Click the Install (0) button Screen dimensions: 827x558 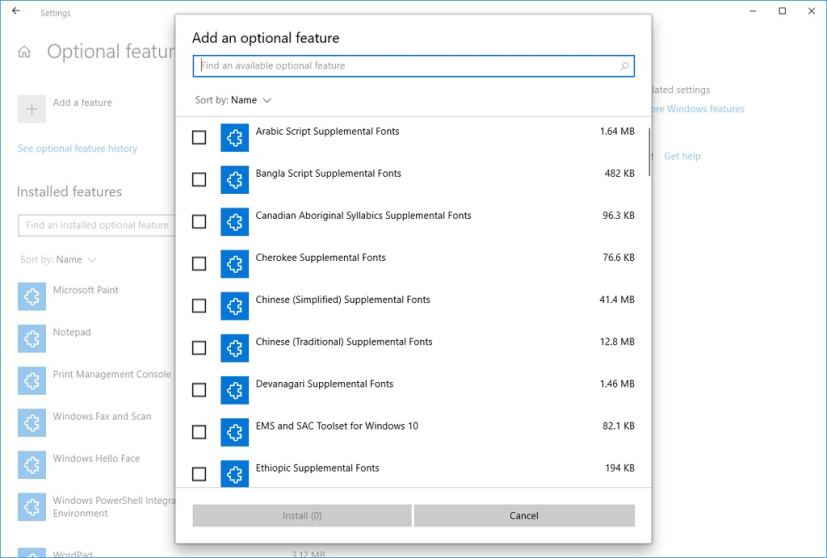(x=302, y=516)
